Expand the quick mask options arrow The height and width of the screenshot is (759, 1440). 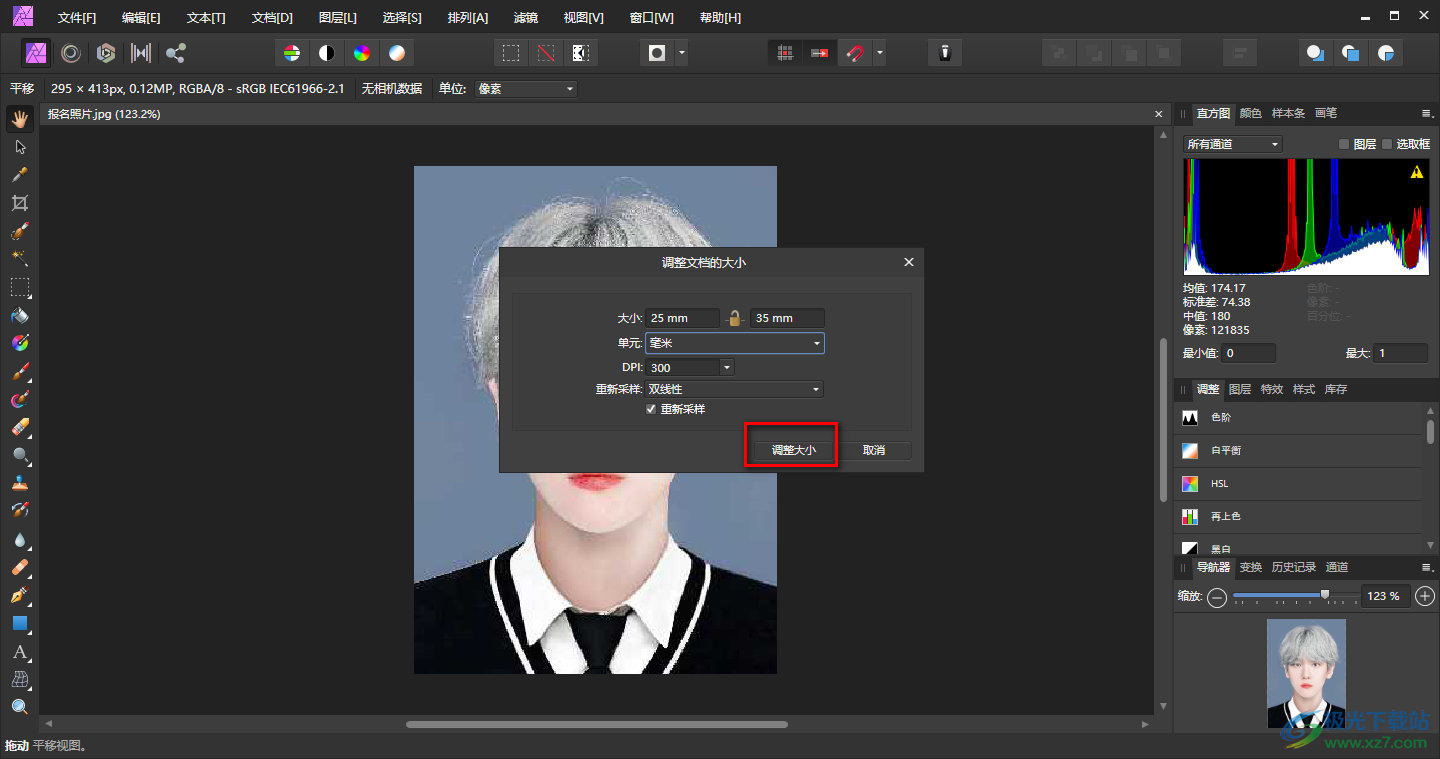pos(681,53)
